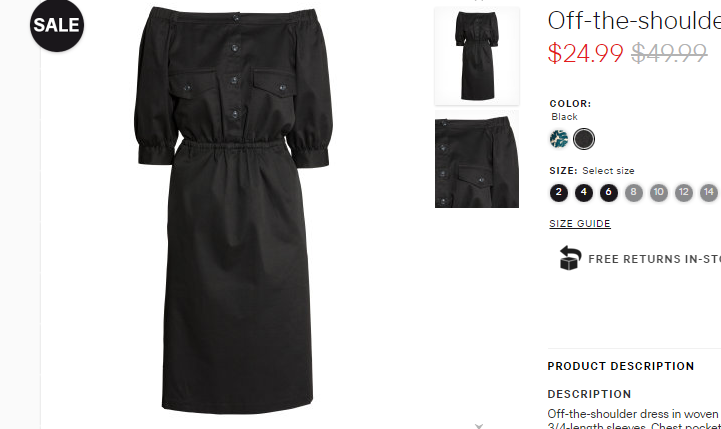
Task: Click the PRODUCT DESCRIPTION heading
Action: [621, 366]
